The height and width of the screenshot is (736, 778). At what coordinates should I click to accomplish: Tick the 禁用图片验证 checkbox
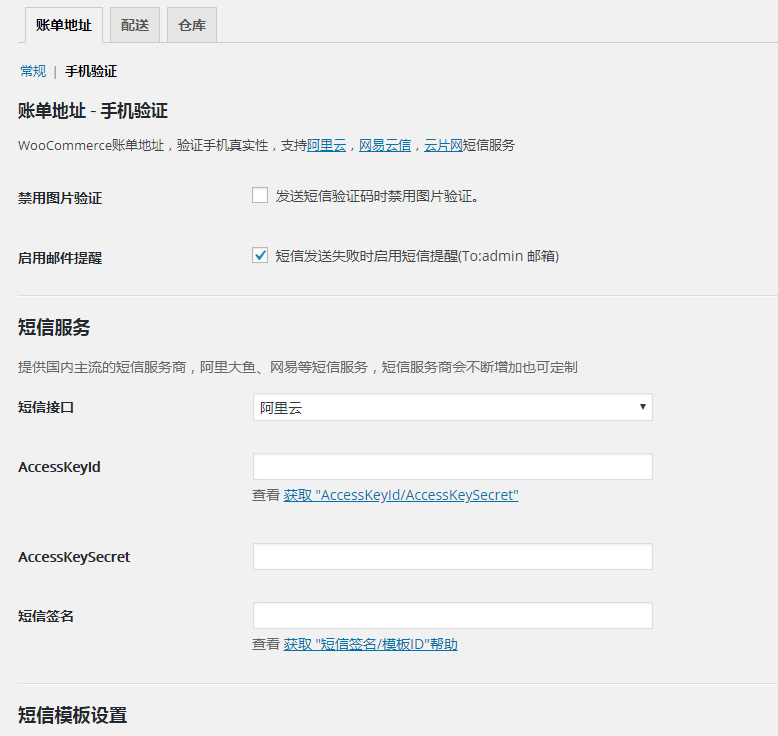pyautogui.click(x=260, y=196)
